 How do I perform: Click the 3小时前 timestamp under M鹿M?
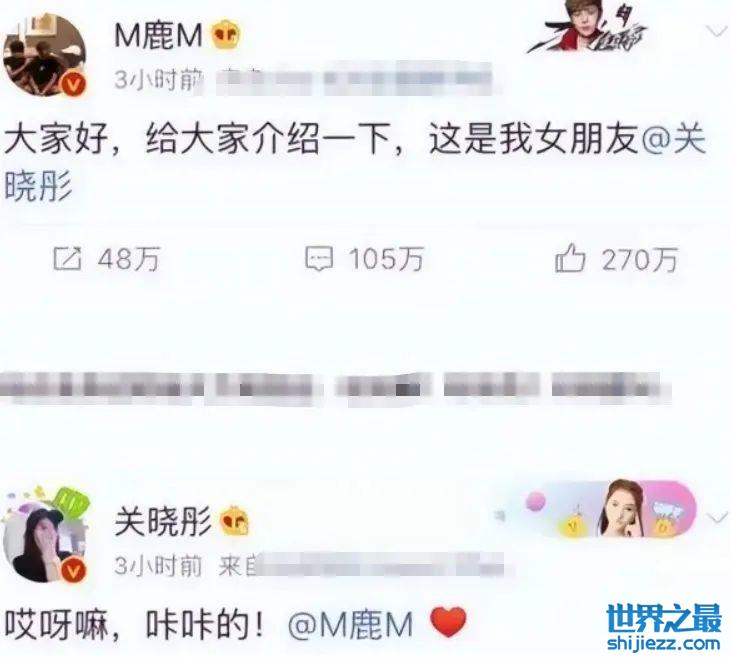coord(159,81)
